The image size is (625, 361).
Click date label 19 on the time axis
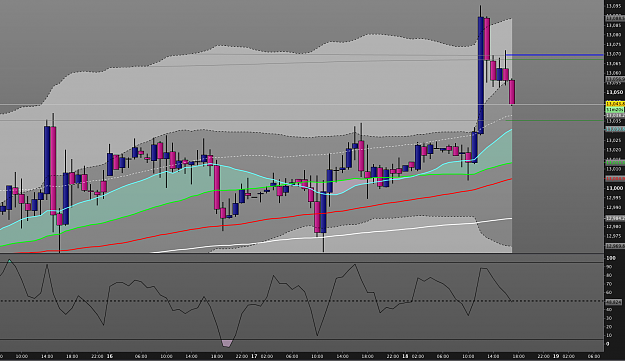(556, 356)
